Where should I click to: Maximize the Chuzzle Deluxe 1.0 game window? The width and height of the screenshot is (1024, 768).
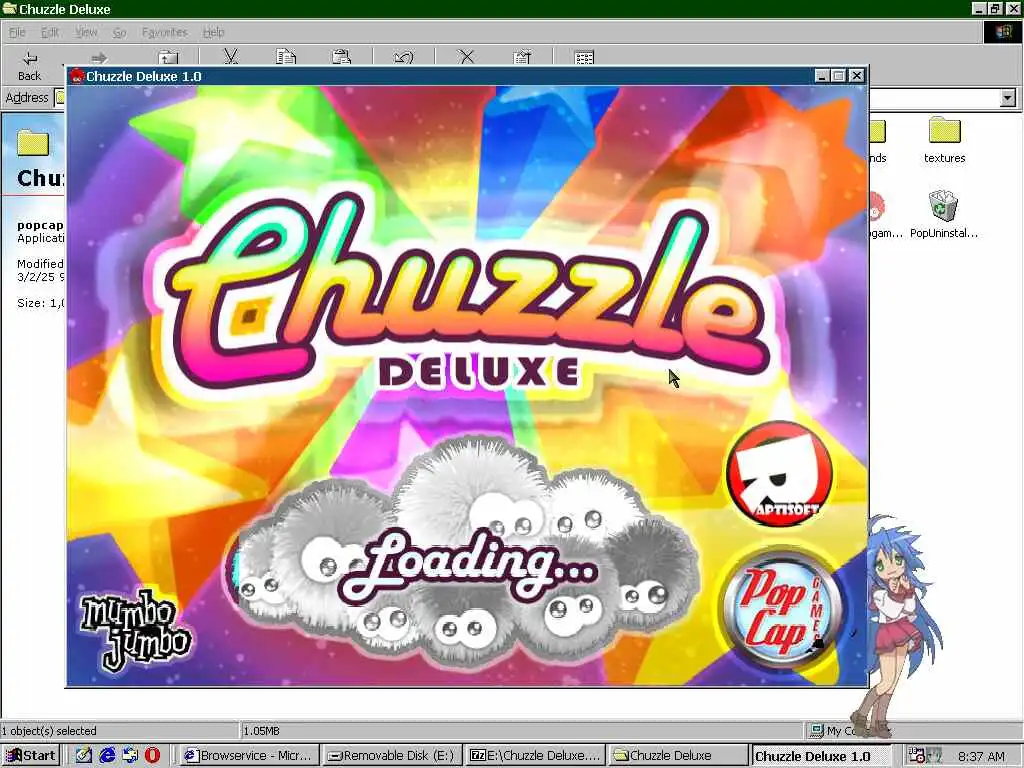tap(839, 76)
